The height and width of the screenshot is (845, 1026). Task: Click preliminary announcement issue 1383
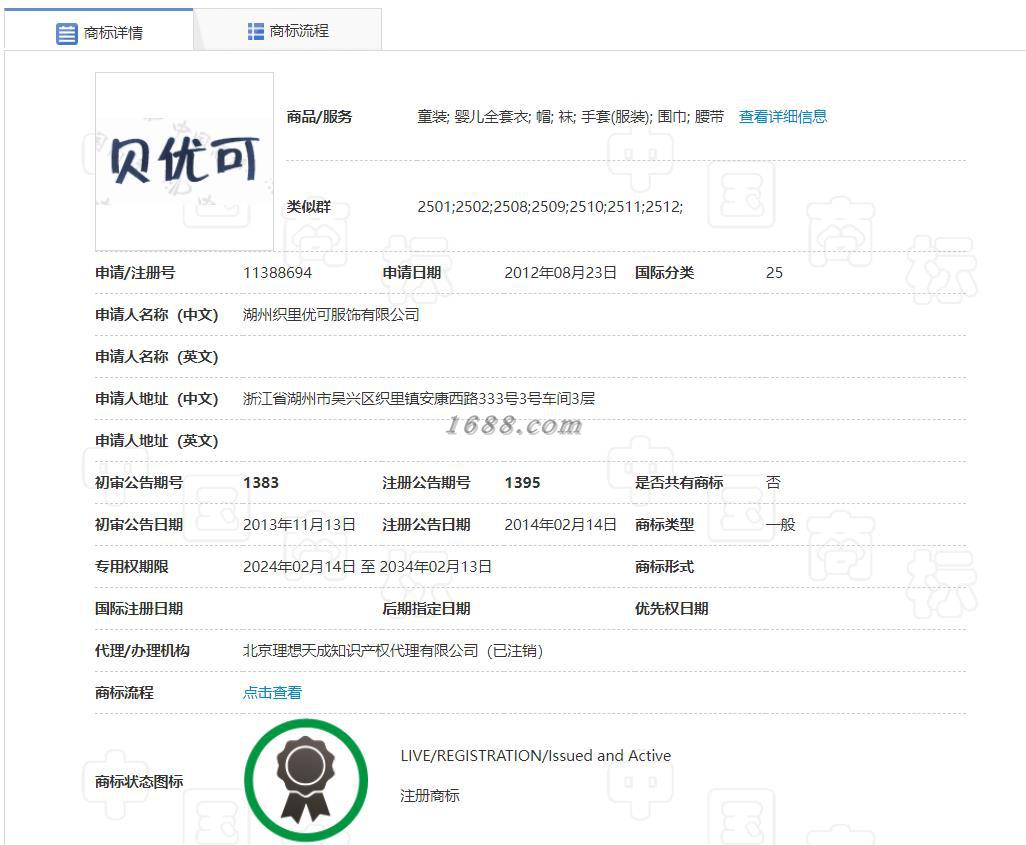tap(261, 482)
